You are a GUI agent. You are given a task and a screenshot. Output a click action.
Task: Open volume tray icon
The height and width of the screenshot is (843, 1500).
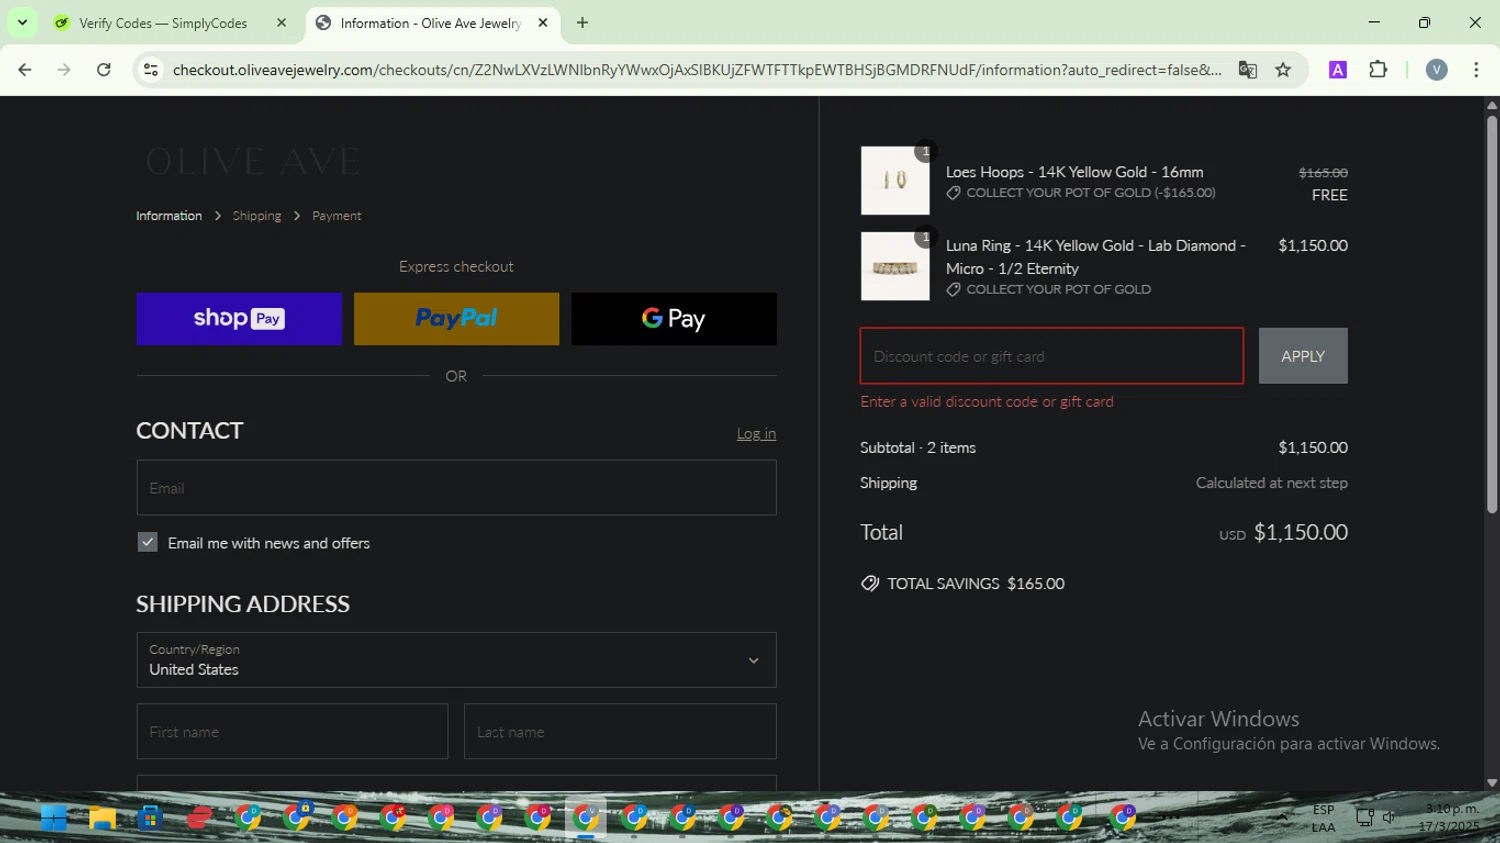[1389, 817]
